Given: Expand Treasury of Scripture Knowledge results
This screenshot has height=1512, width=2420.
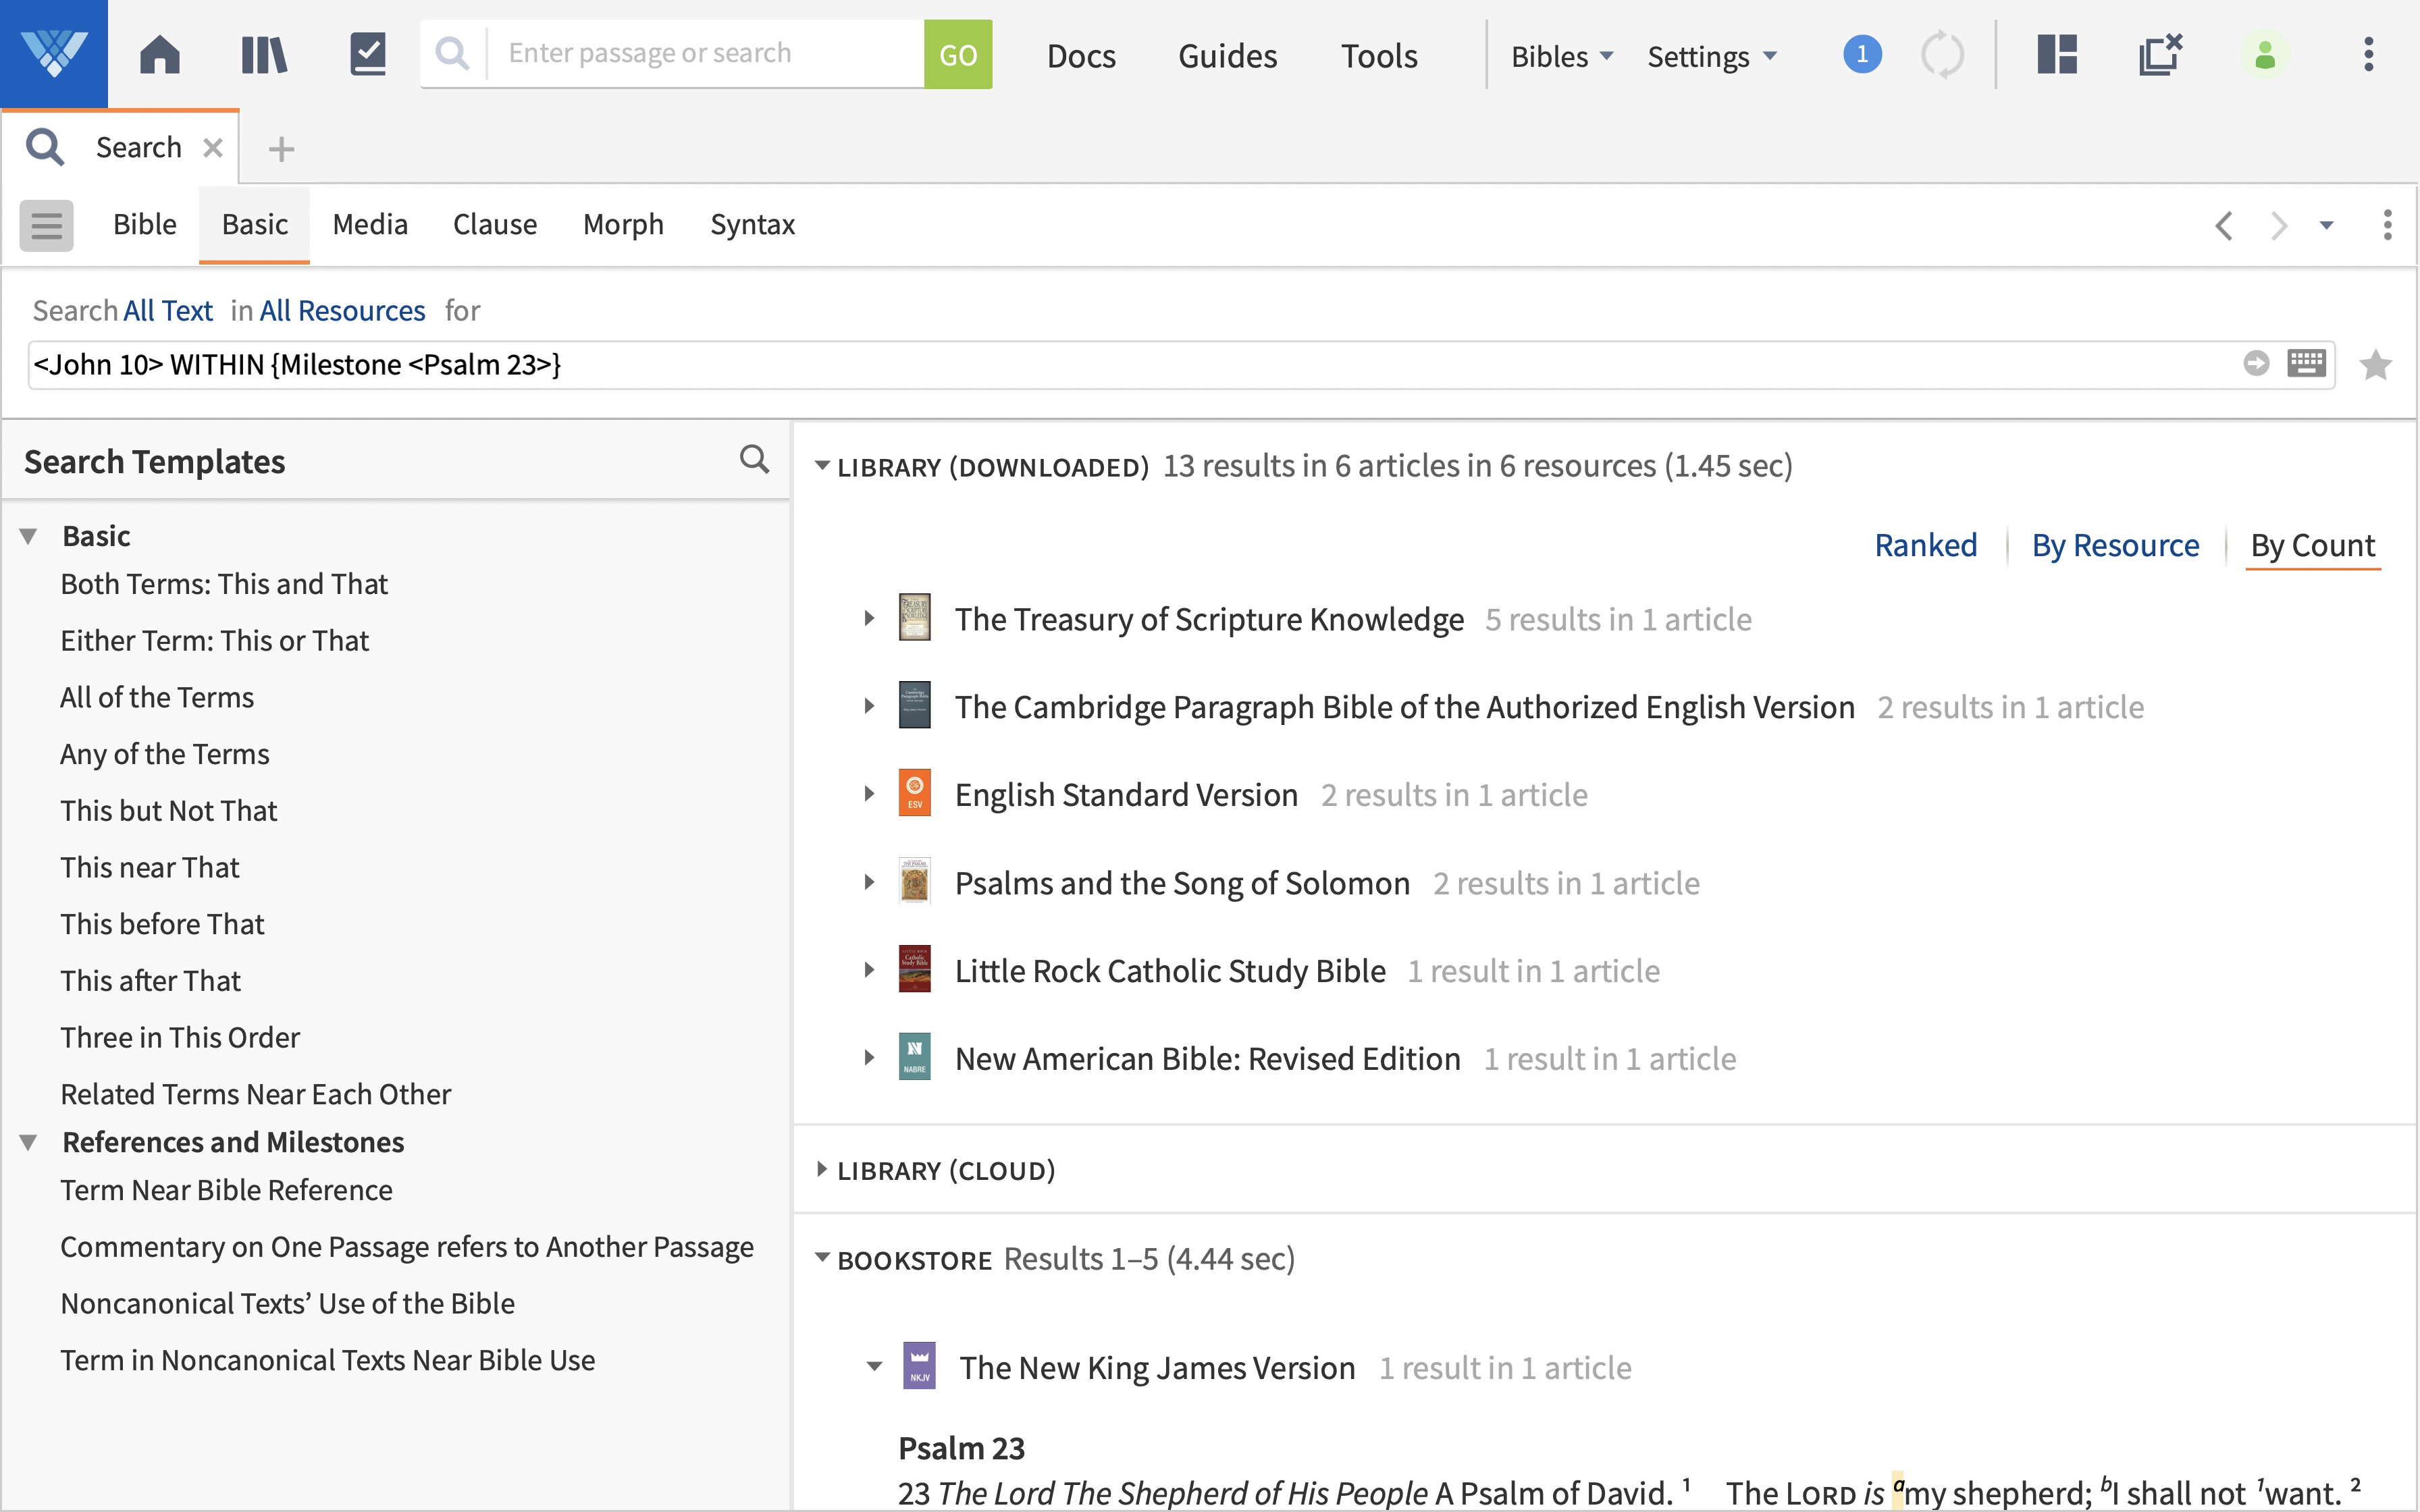Looking at the screenshot, I should tap(869, 619).
